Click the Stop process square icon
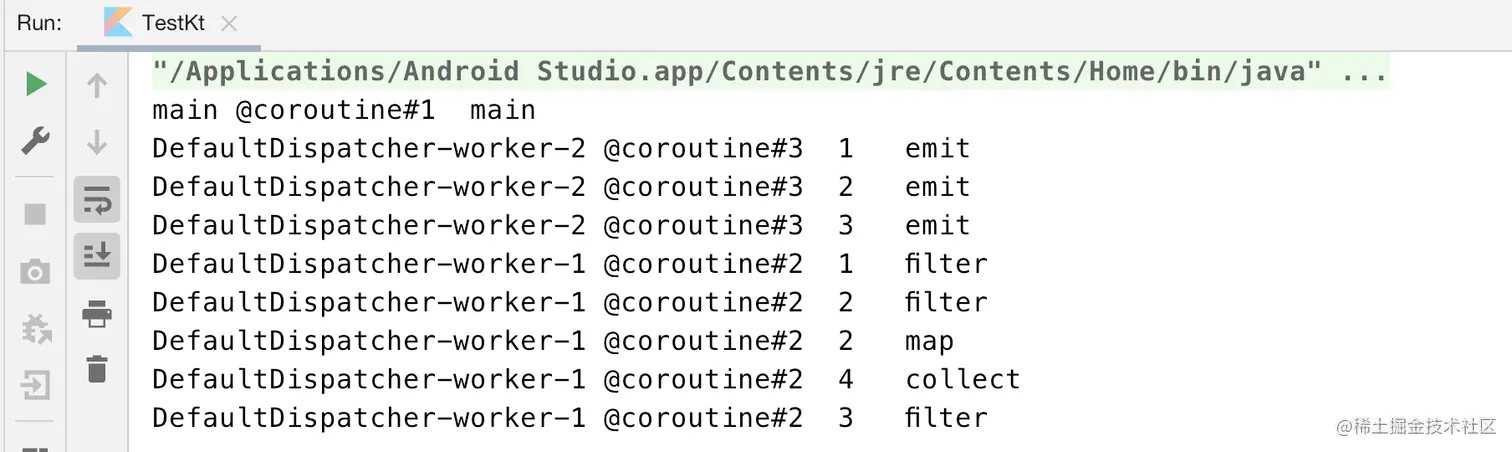This screenshot has height=452, width=1512. pos(36,214)
